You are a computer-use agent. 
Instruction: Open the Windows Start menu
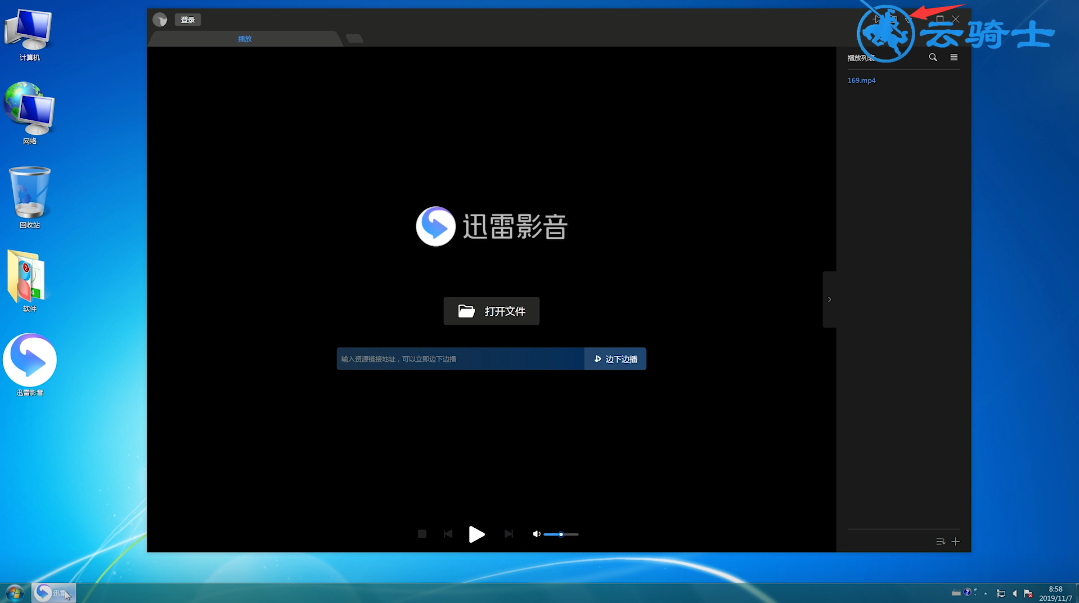14,593
